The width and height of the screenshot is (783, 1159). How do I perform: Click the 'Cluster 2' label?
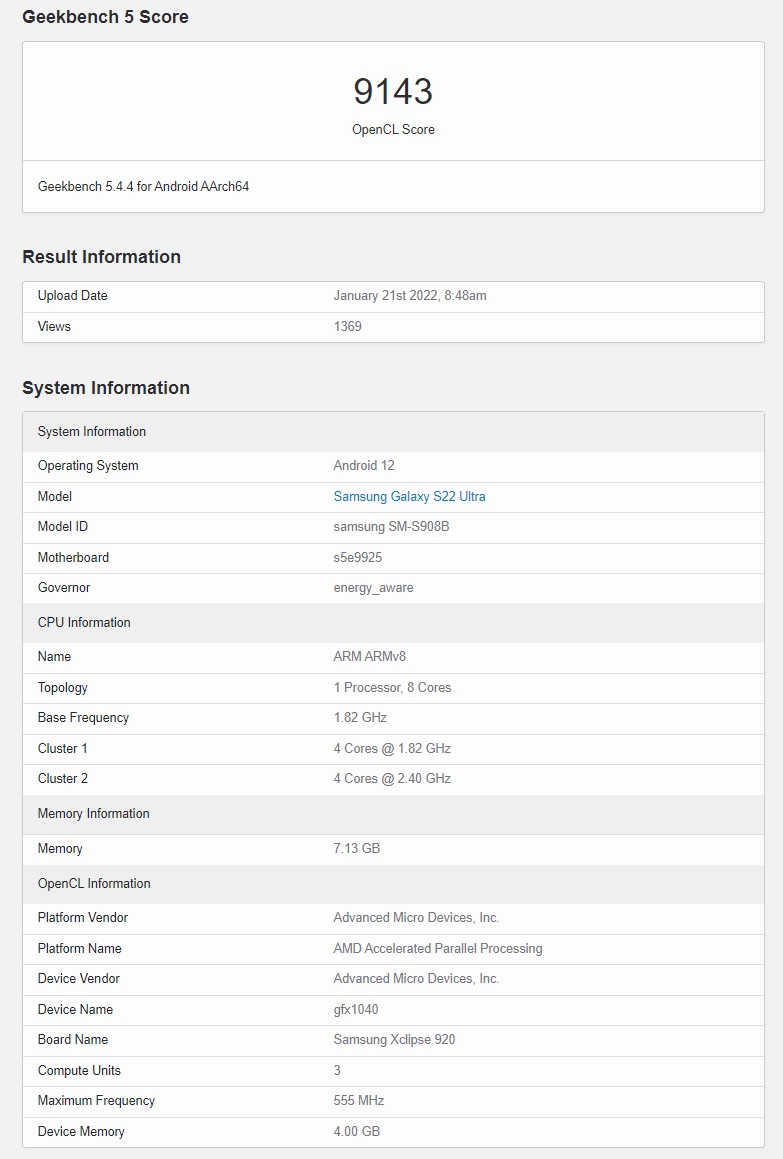(x=63, y=778)
